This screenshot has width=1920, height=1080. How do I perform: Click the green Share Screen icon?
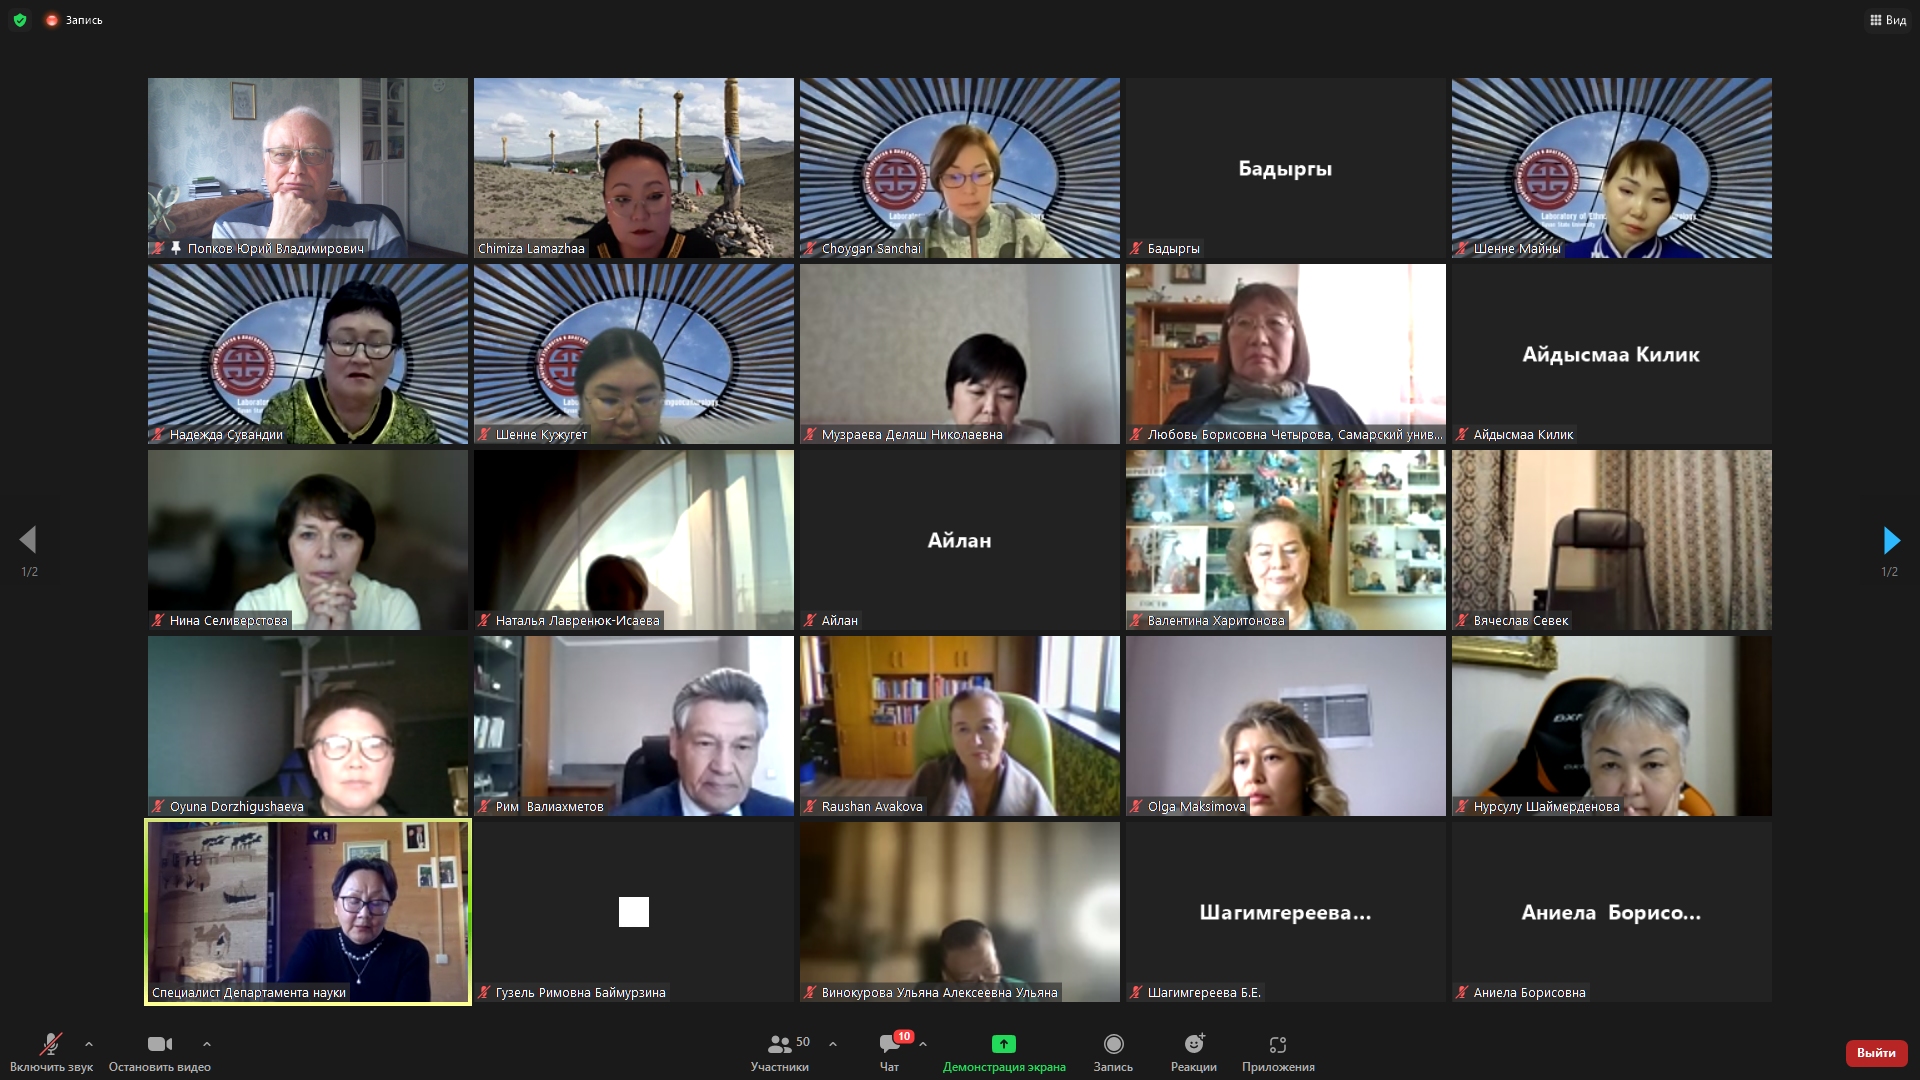pos(1003,1044)
